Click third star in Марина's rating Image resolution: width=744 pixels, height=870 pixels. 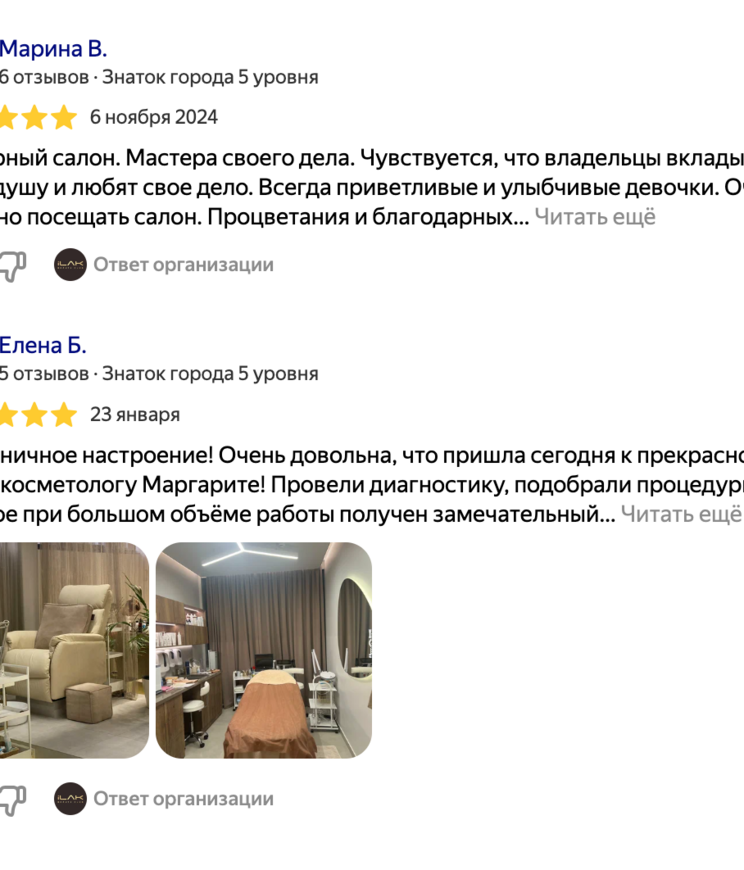64,117
